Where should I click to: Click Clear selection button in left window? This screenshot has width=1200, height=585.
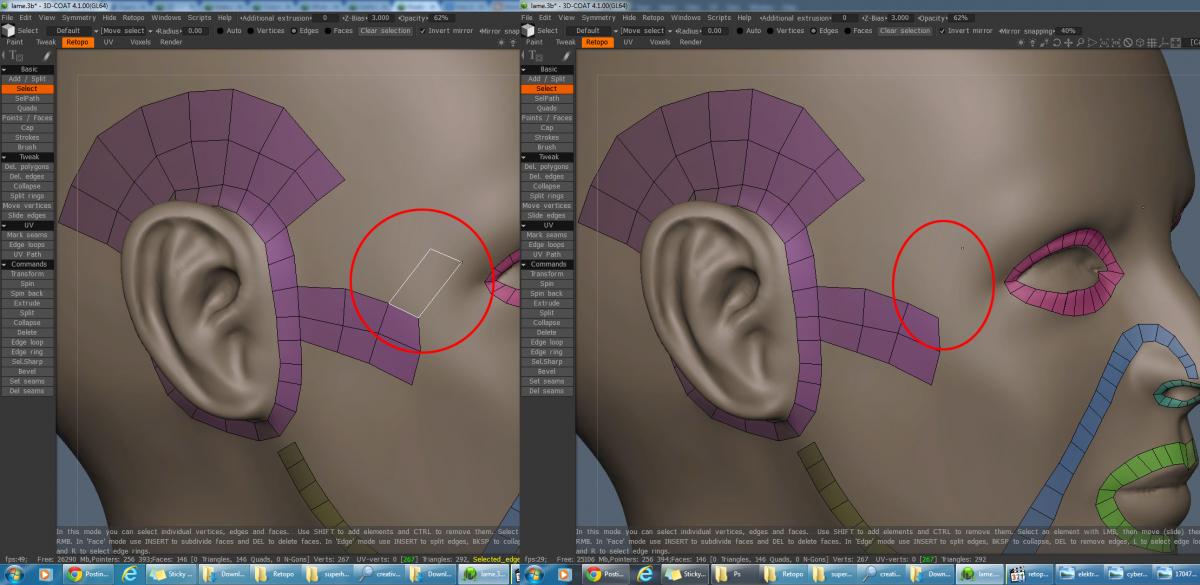point(385,31)
